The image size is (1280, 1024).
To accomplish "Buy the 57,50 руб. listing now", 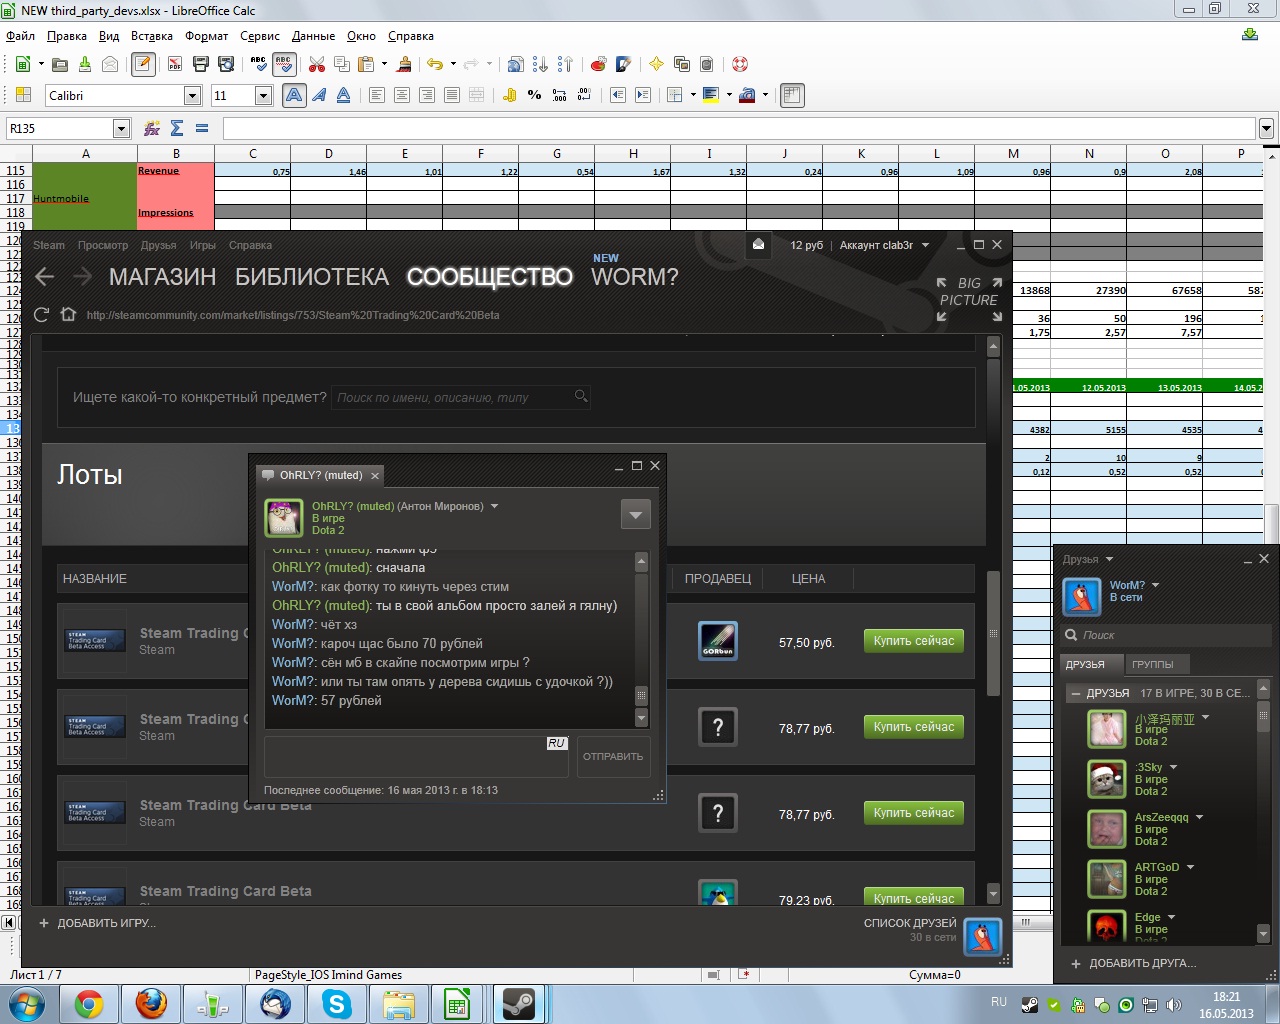I will coord(913,641).
